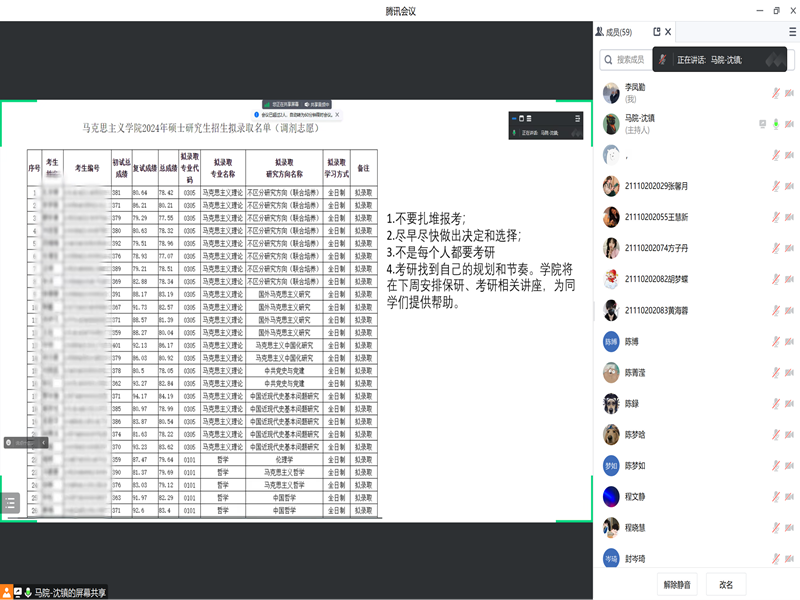
Task: Dismiss the notification banner on shared screen
Action: click(338, 116)
